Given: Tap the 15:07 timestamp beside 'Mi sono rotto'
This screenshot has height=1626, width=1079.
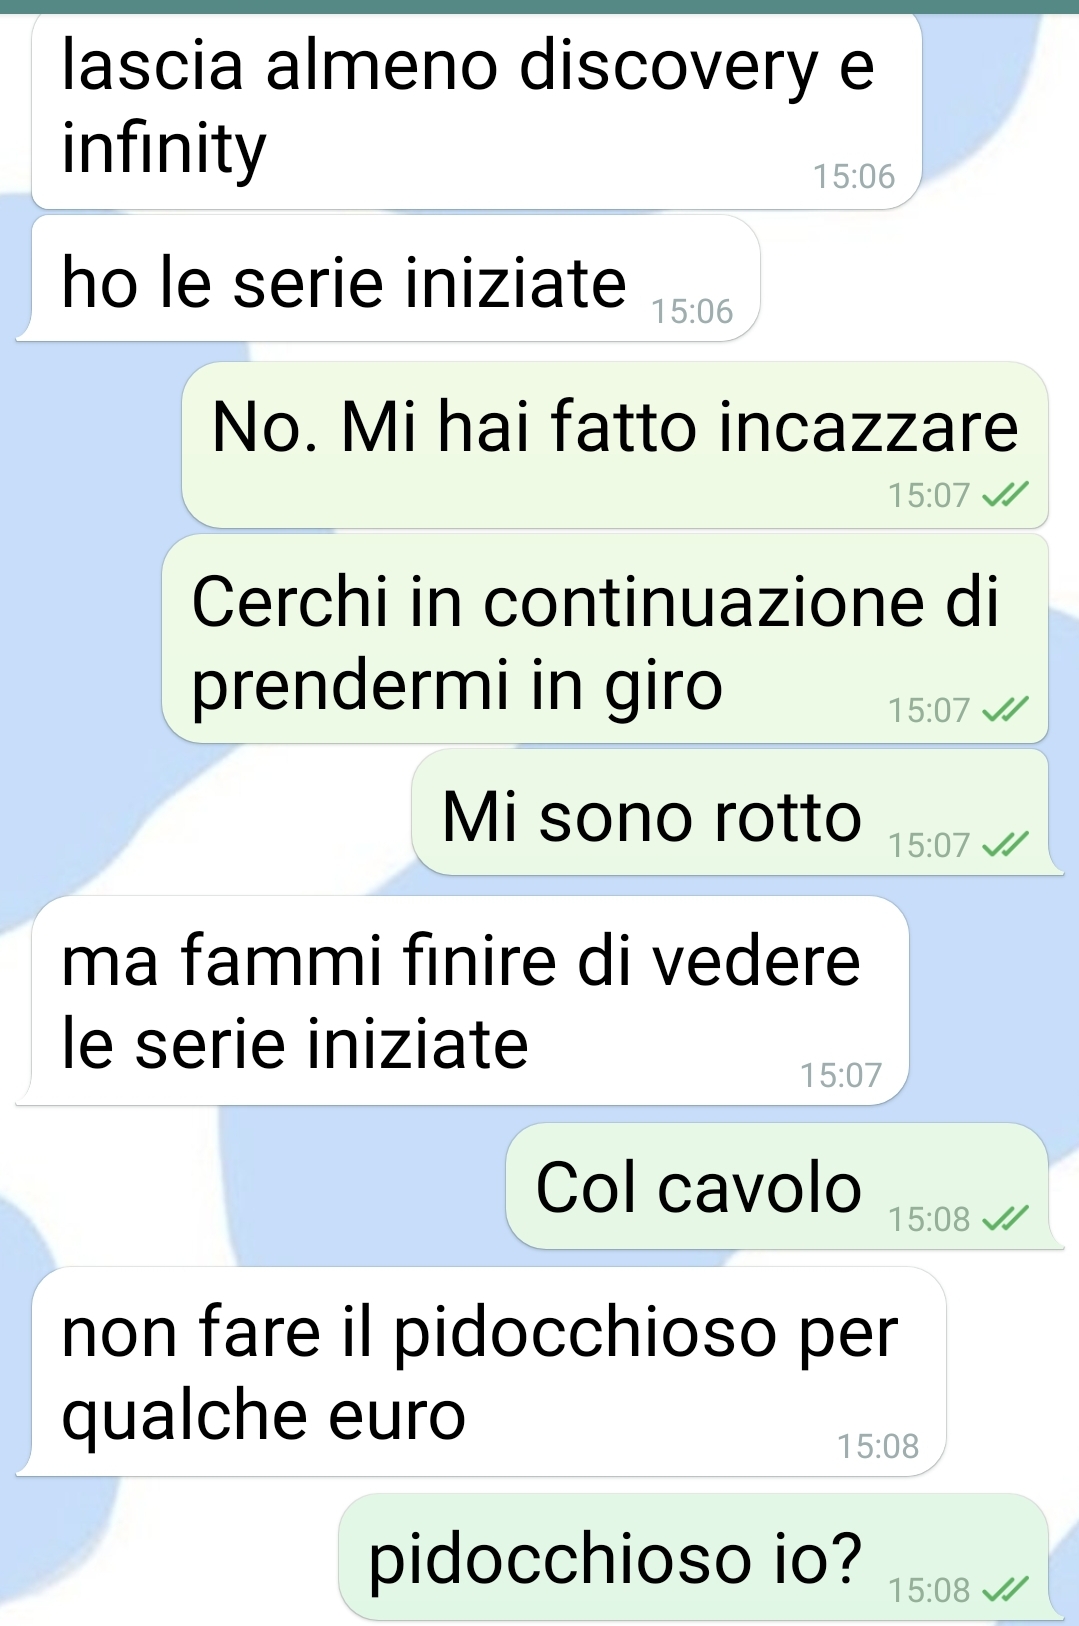Looking at the screenshot, I should 929,846.
